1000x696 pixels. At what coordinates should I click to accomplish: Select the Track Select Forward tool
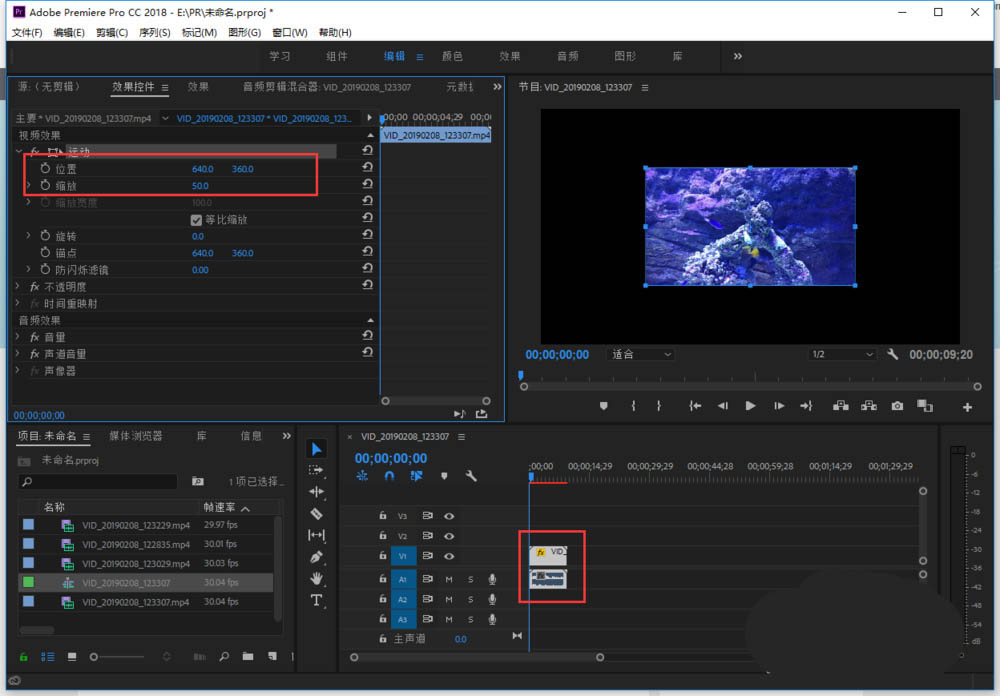(316, 470)
